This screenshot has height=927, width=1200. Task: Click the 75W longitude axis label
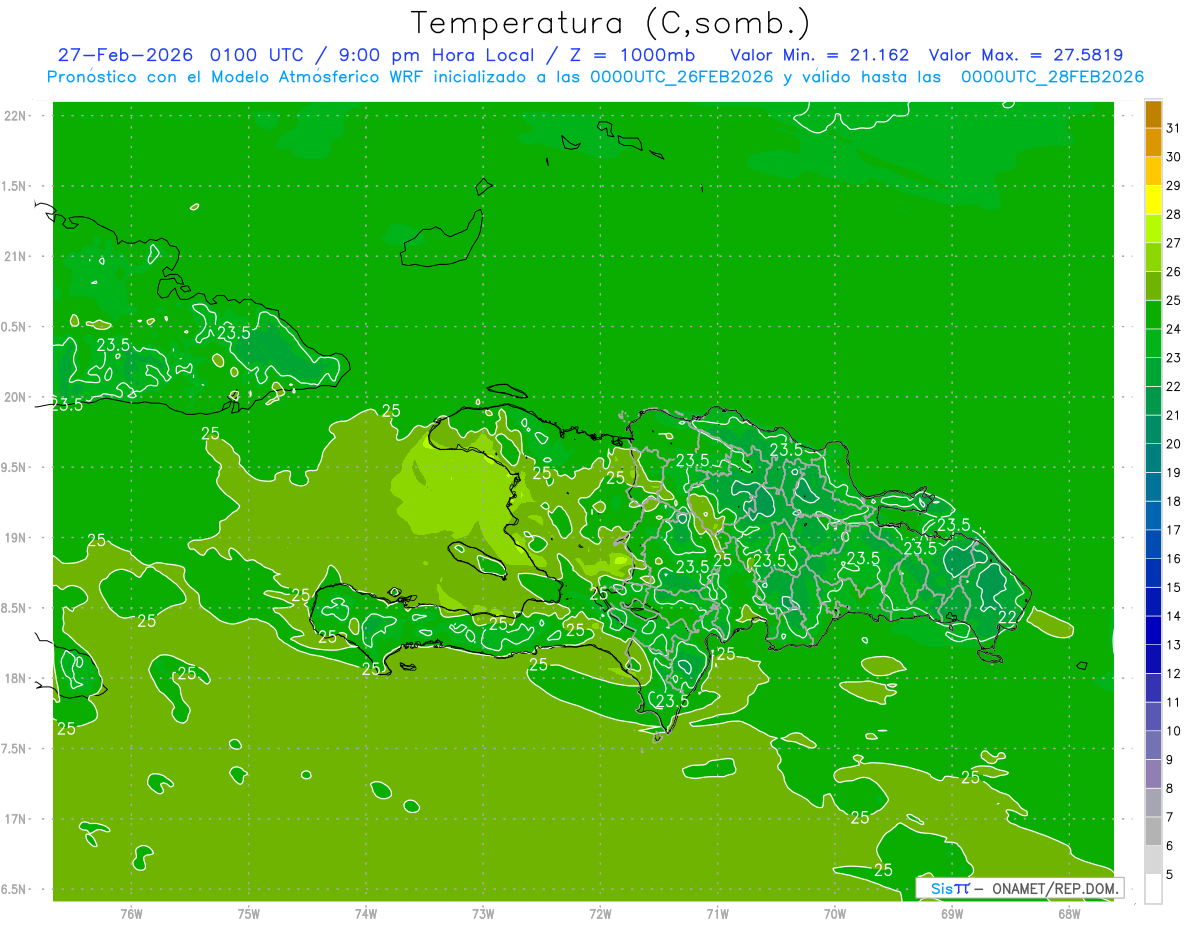pyautogui.click(x=249, y=913)
